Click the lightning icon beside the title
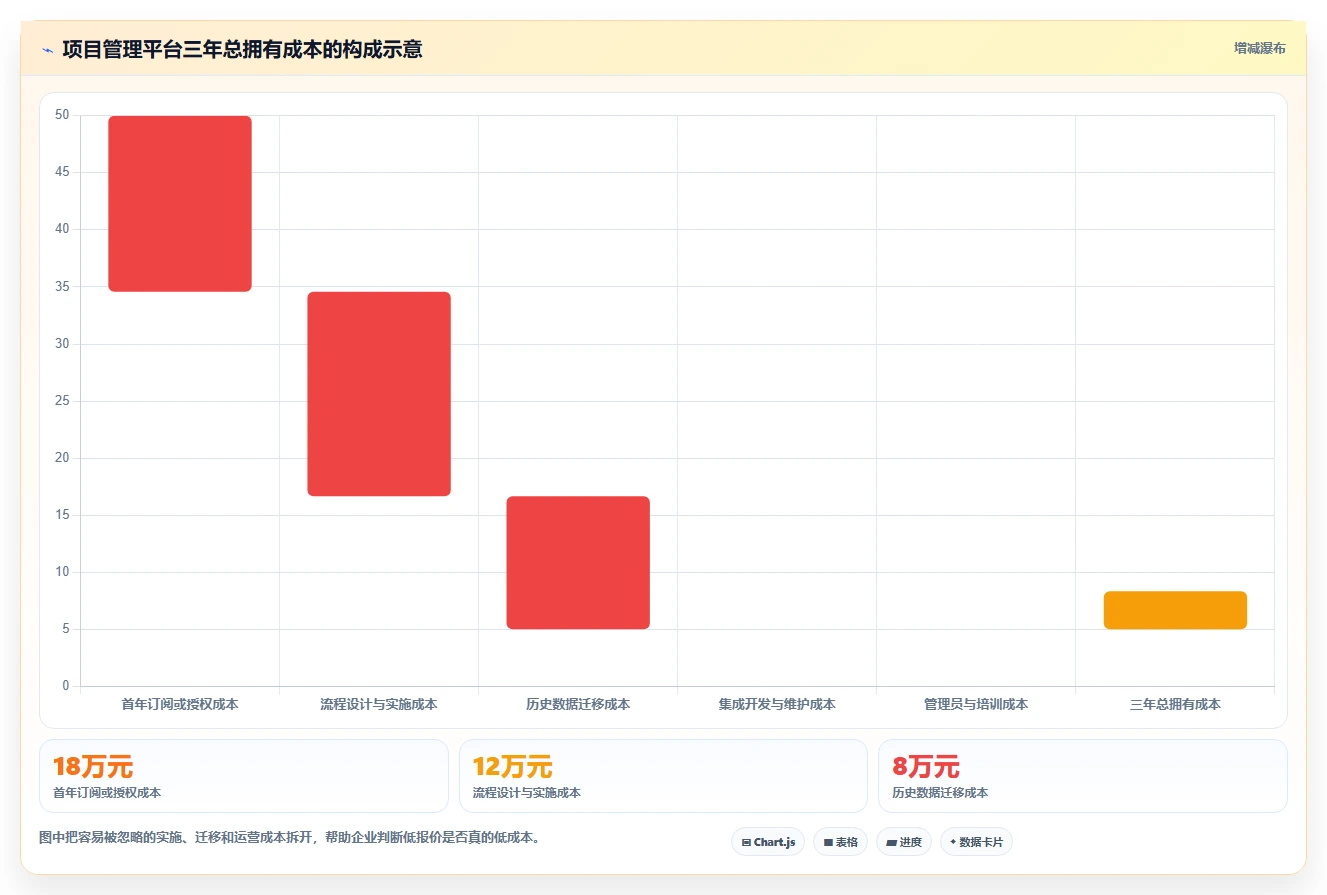 point(47,50)
